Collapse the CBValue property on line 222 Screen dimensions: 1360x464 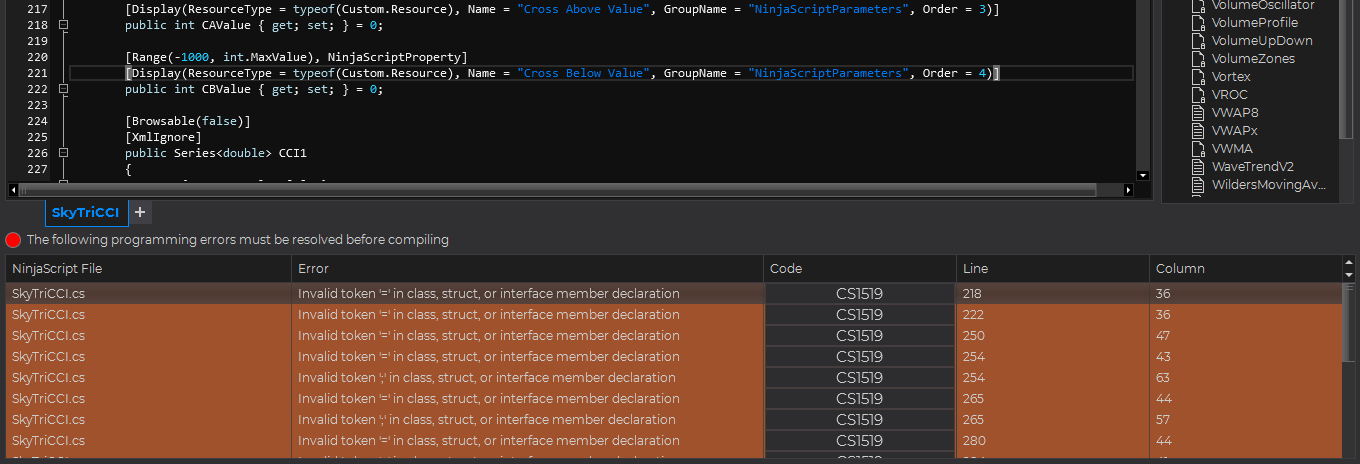64,89
